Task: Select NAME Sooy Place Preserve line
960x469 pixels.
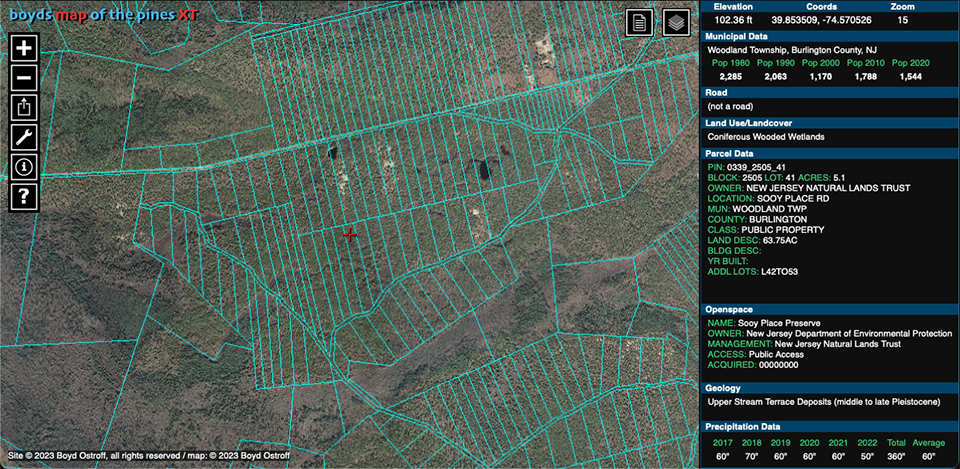Action: 763,323
